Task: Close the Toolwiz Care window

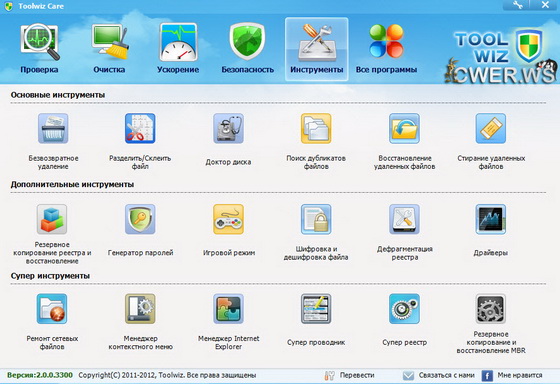Action: [545, 5]
